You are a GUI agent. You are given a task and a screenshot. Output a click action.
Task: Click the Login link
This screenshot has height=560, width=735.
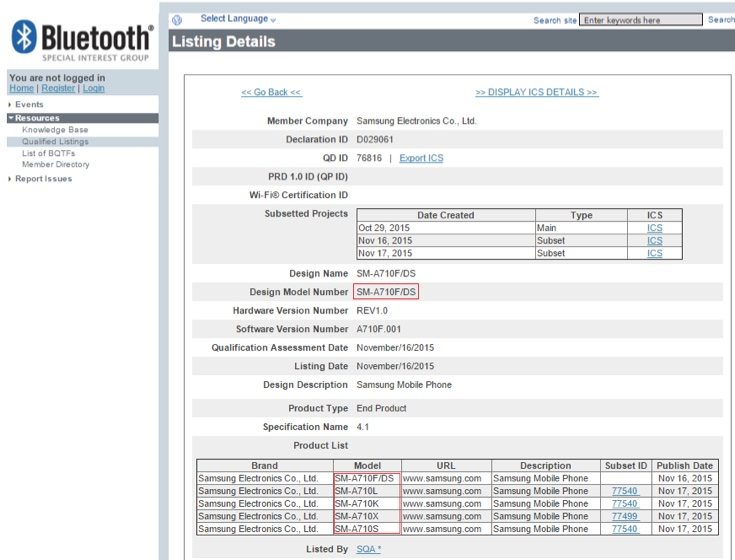94,88
